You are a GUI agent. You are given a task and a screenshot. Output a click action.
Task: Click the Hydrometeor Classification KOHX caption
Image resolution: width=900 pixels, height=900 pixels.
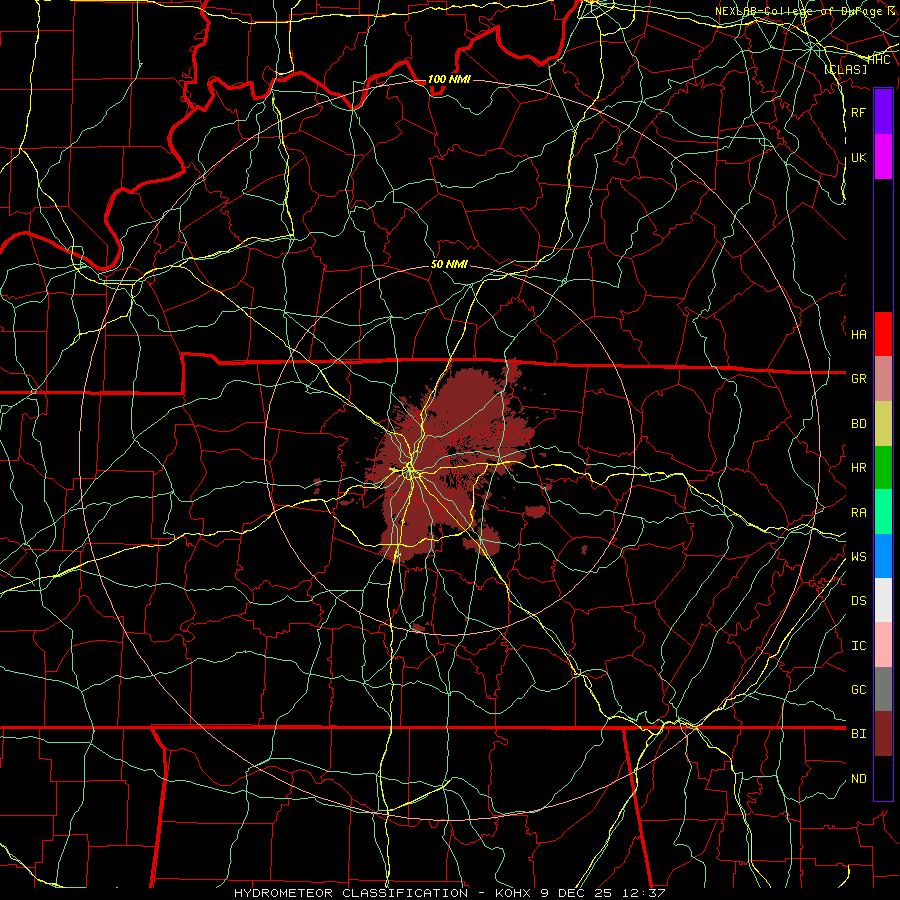coord(449,893)
